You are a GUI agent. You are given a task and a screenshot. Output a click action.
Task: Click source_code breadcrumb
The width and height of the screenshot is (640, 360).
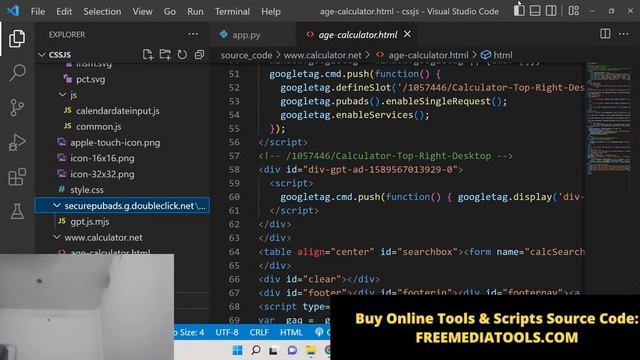coord(246,55)
